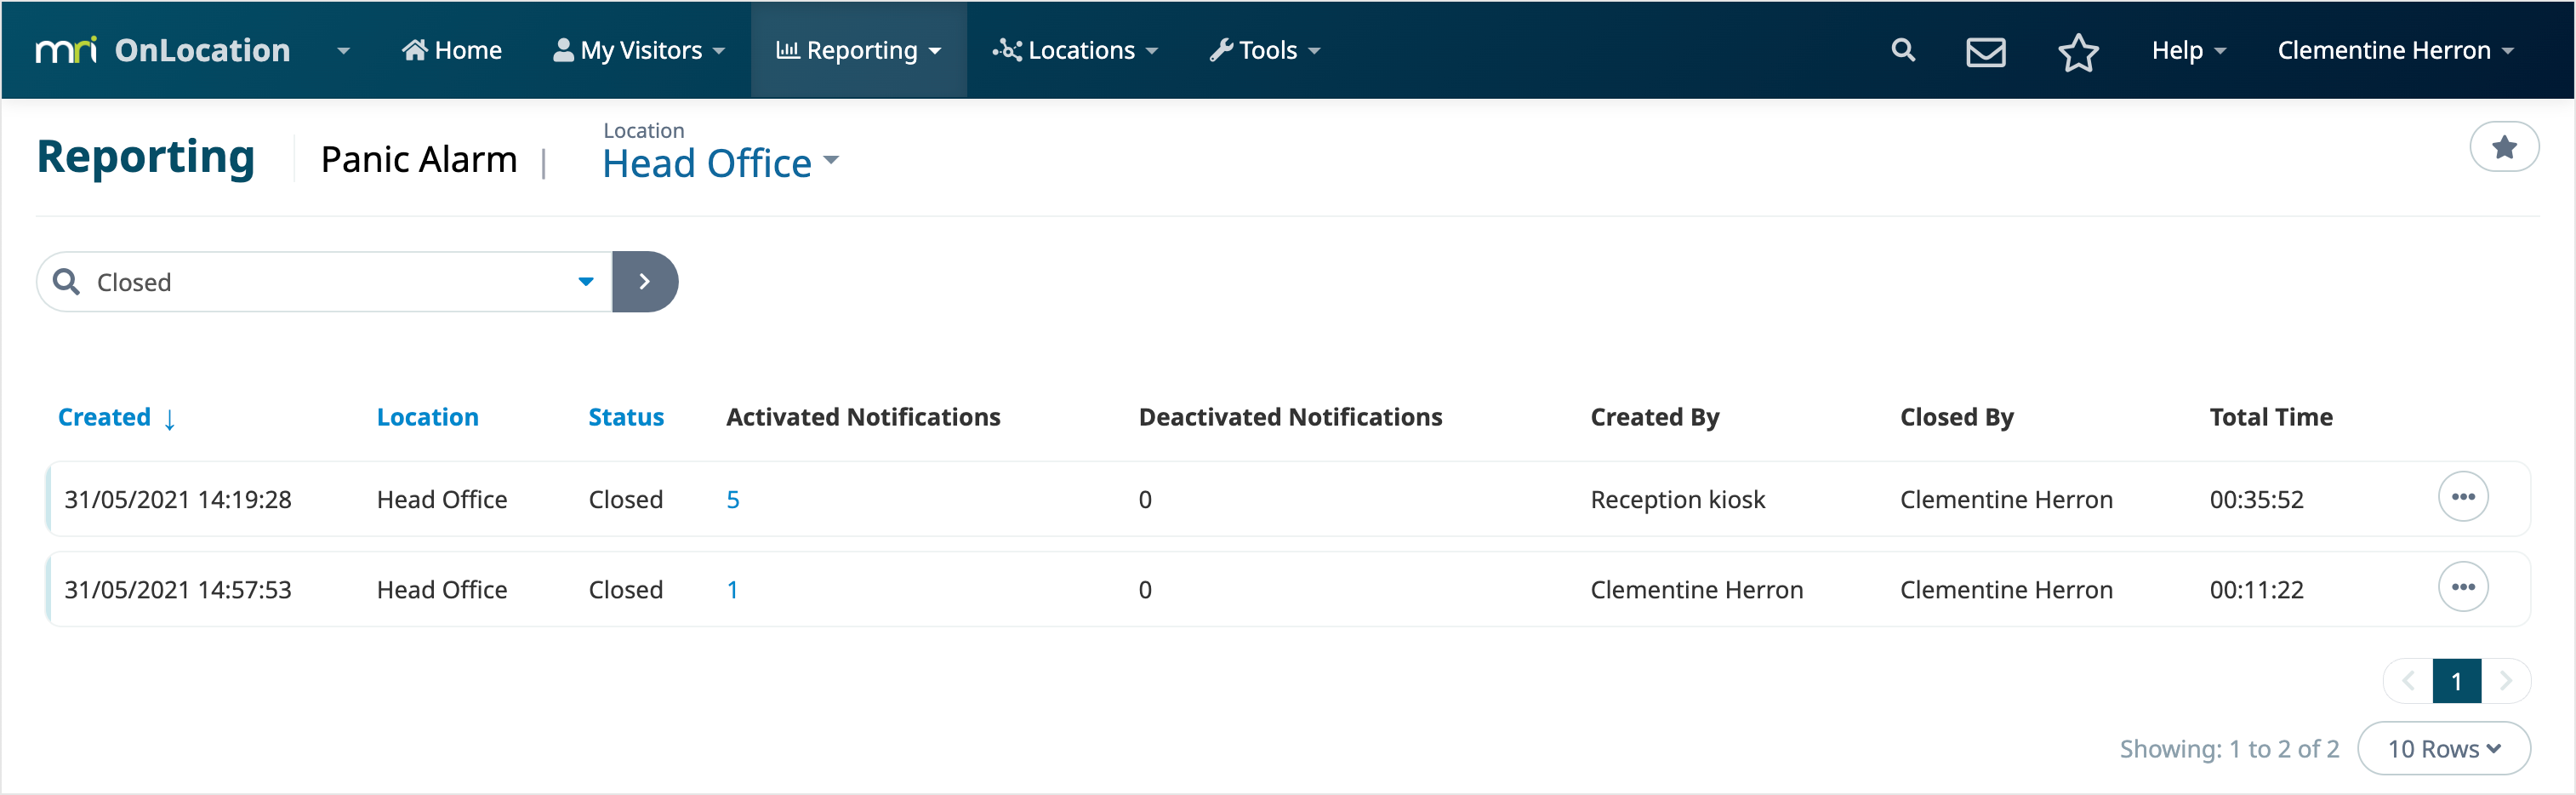Click total time 00:11:22

(x=2256, y=589)
